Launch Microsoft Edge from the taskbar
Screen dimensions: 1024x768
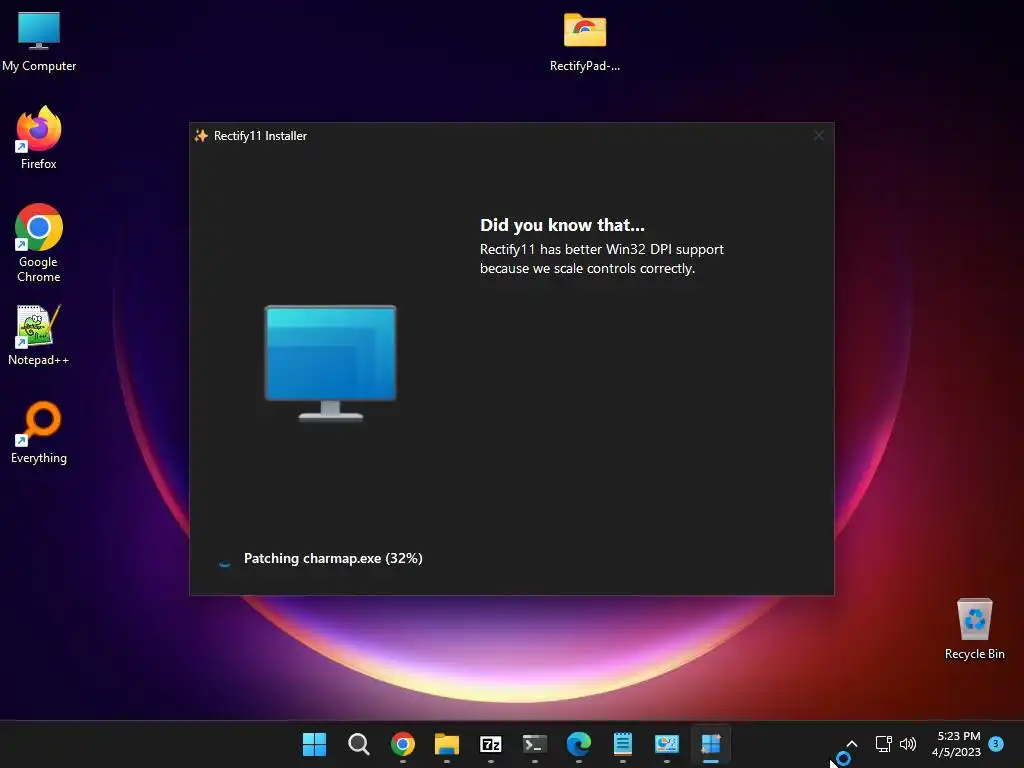(x=579, y=744)
